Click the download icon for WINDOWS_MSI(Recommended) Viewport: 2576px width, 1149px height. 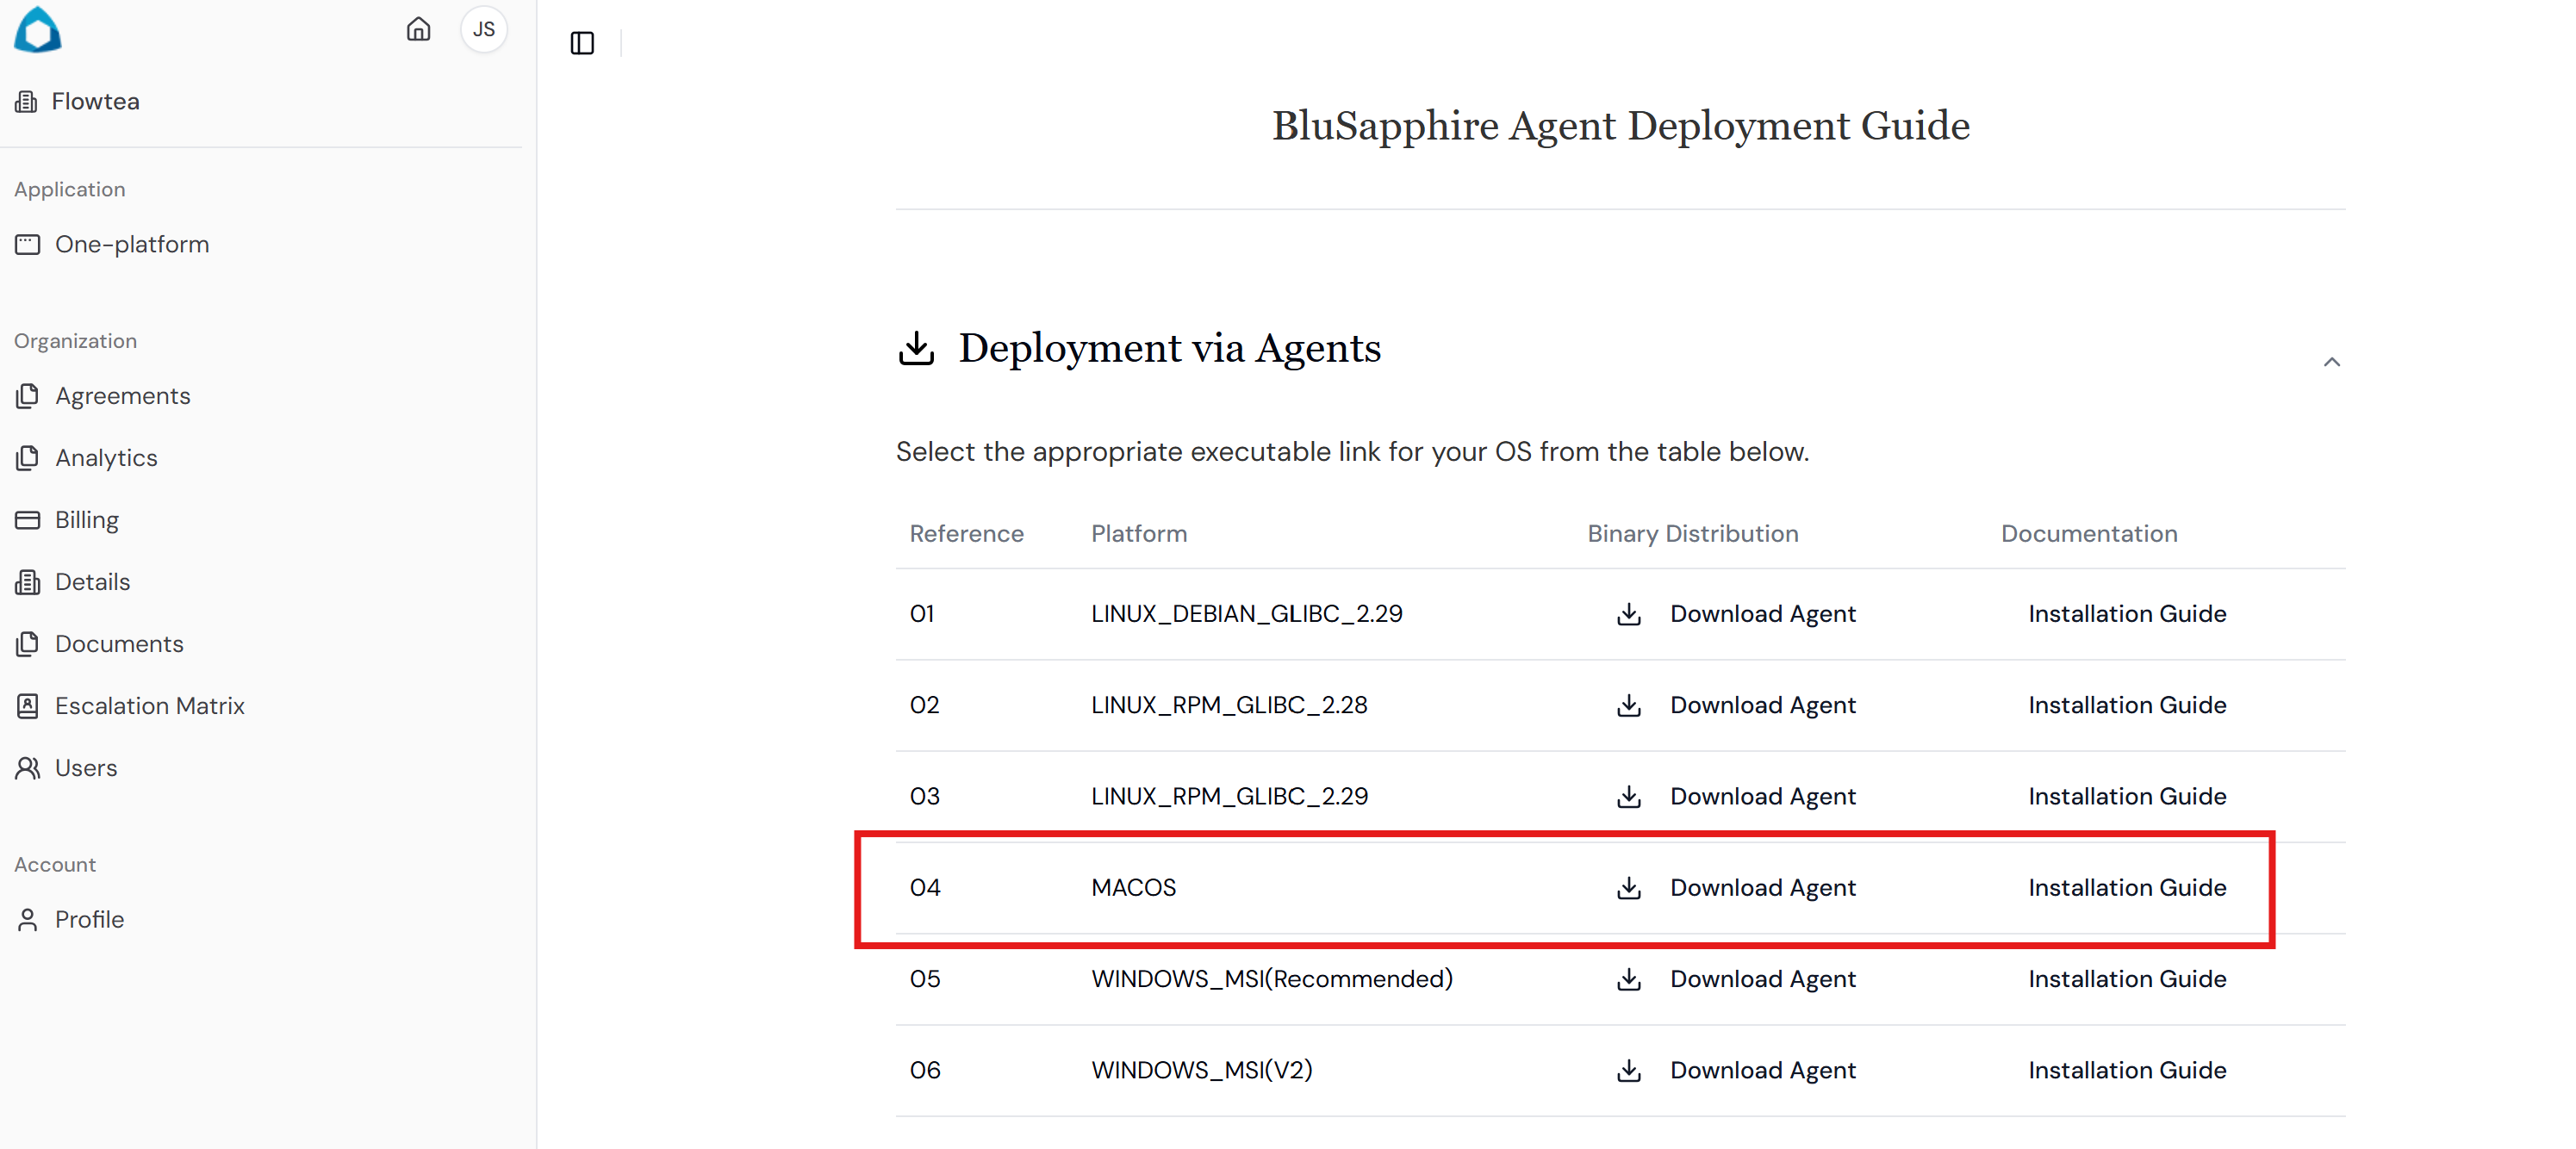(1628, 979)
